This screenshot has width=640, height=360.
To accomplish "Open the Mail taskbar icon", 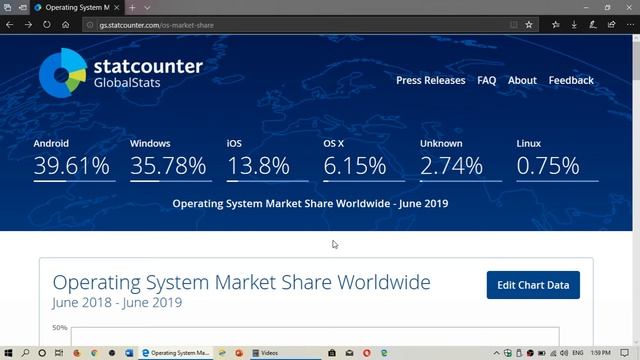I will click(349, 353).
